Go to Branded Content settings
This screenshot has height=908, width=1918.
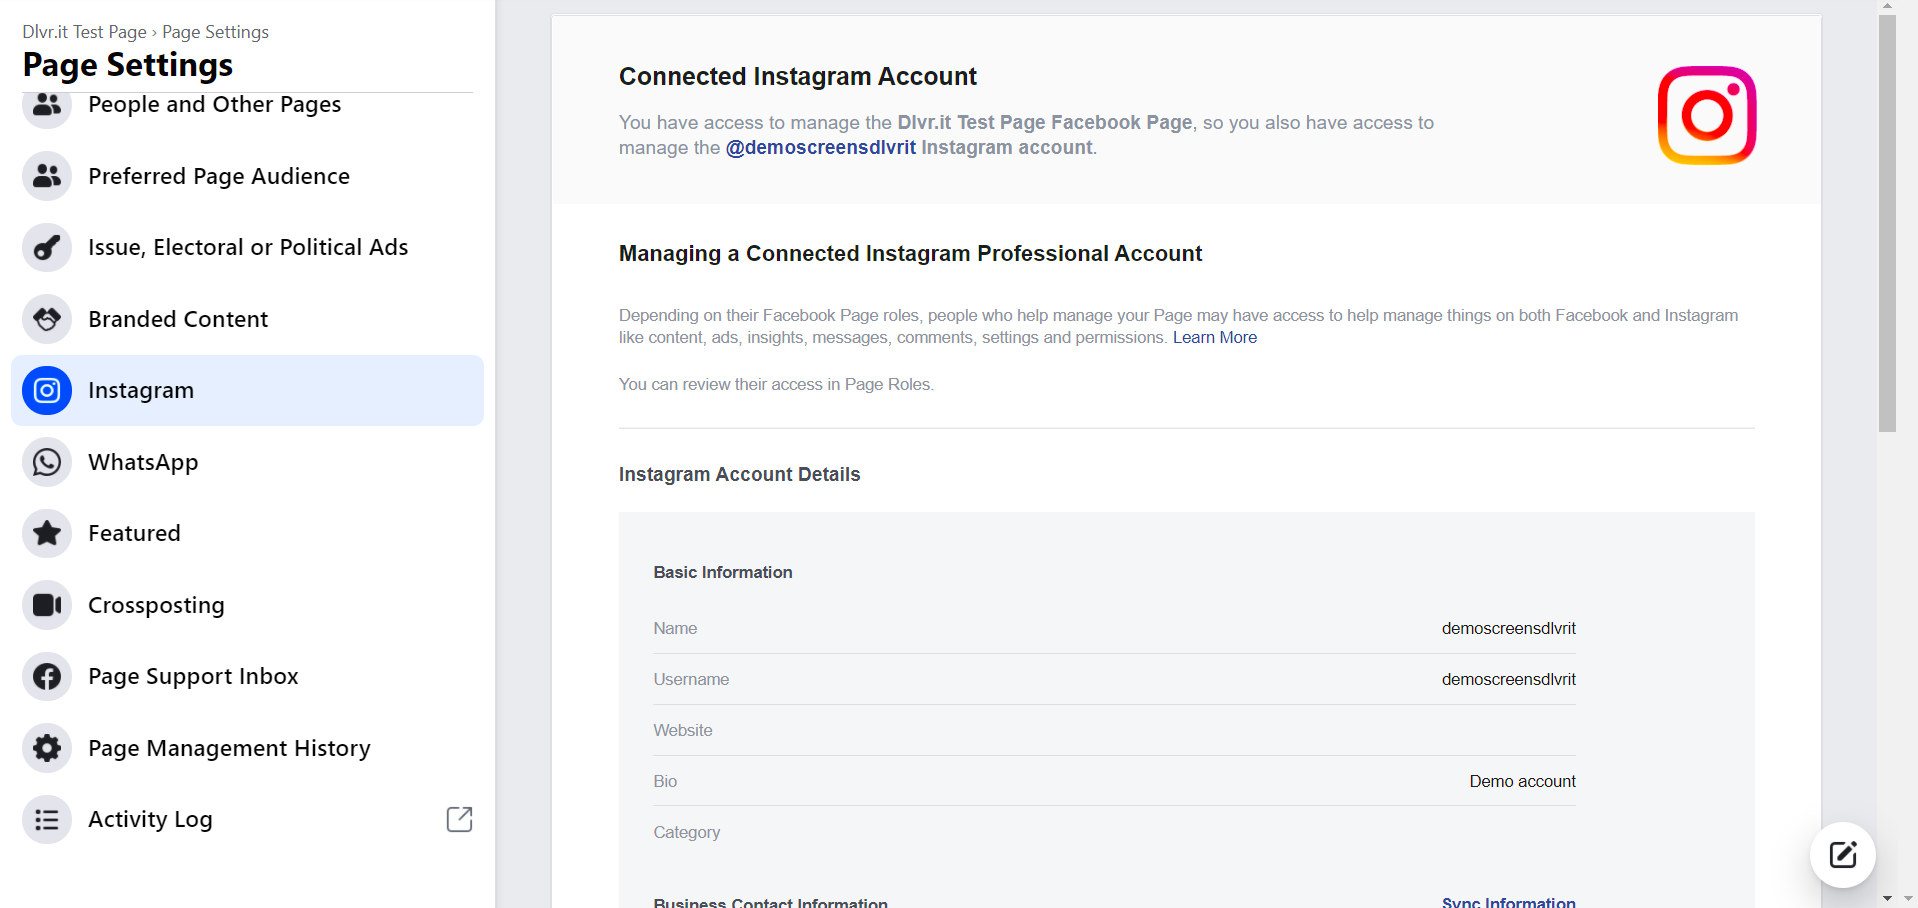[x=247, y=319]
